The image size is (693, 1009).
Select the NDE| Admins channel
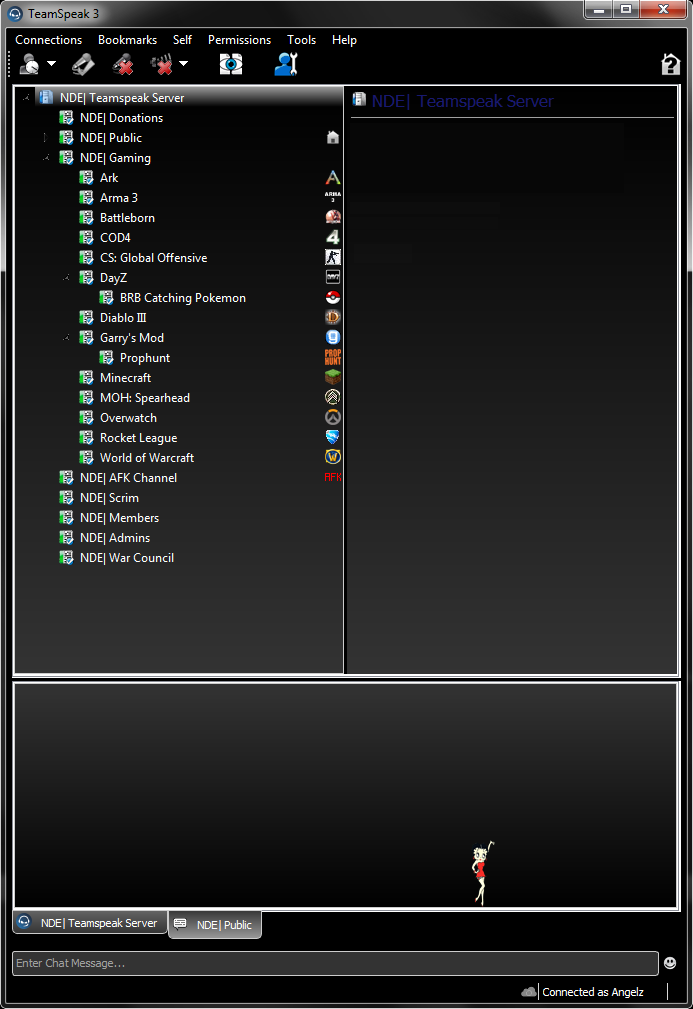tap(115, 537)
